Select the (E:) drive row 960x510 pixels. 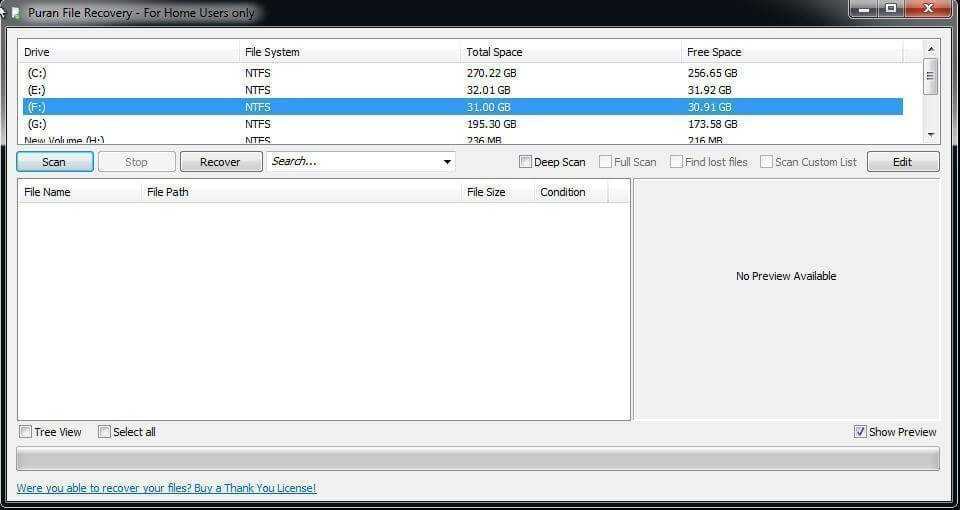pos(463,90)
